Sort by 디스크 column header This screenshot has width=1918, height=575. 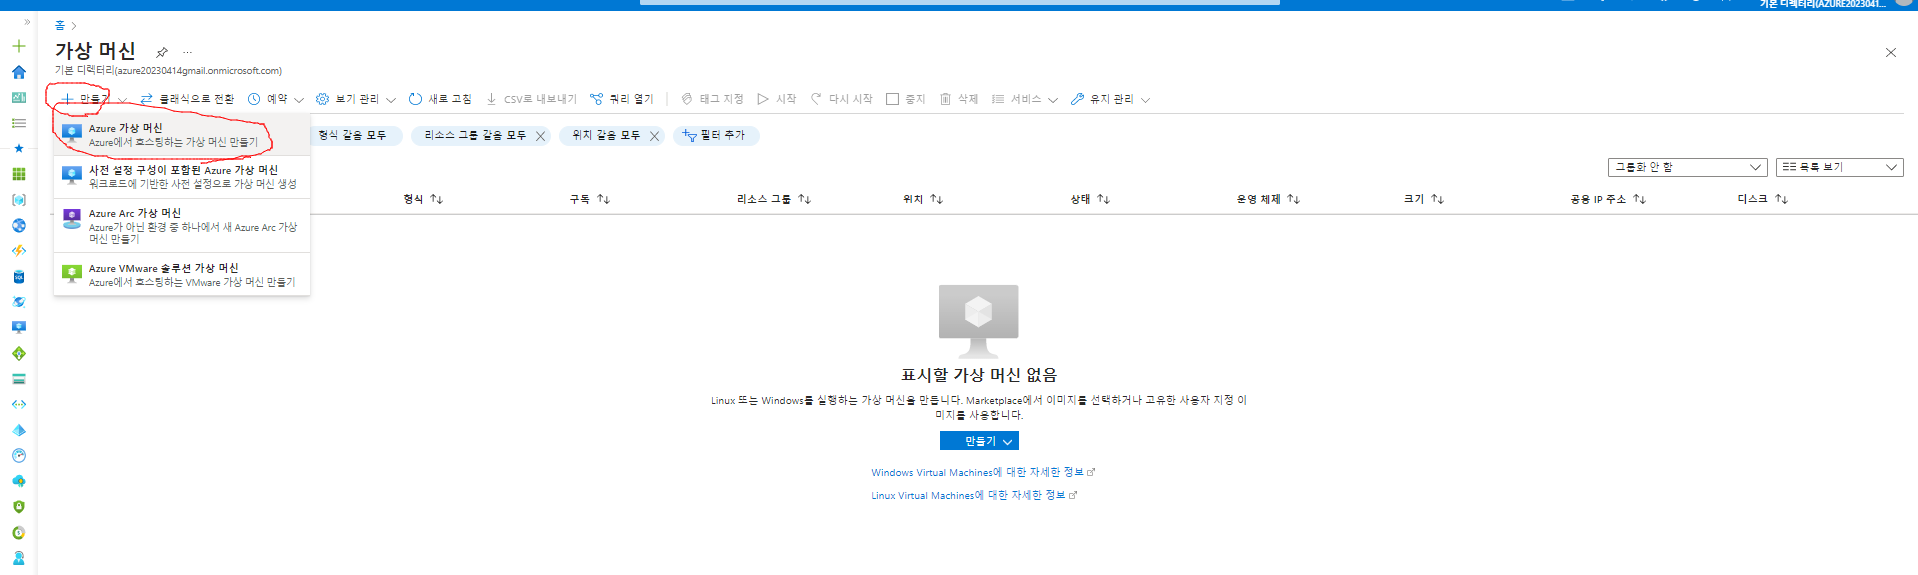[1763, 199]
